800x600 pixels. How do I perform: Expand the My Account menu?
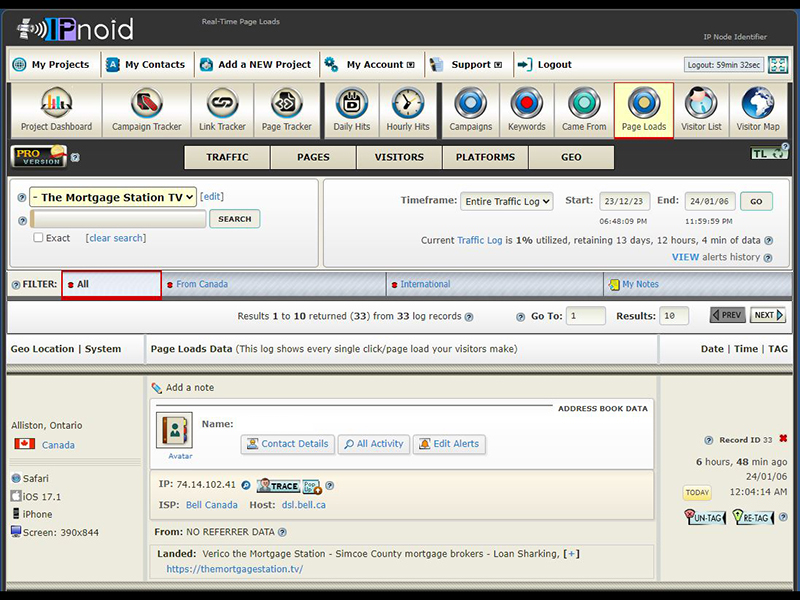(380, 65)
